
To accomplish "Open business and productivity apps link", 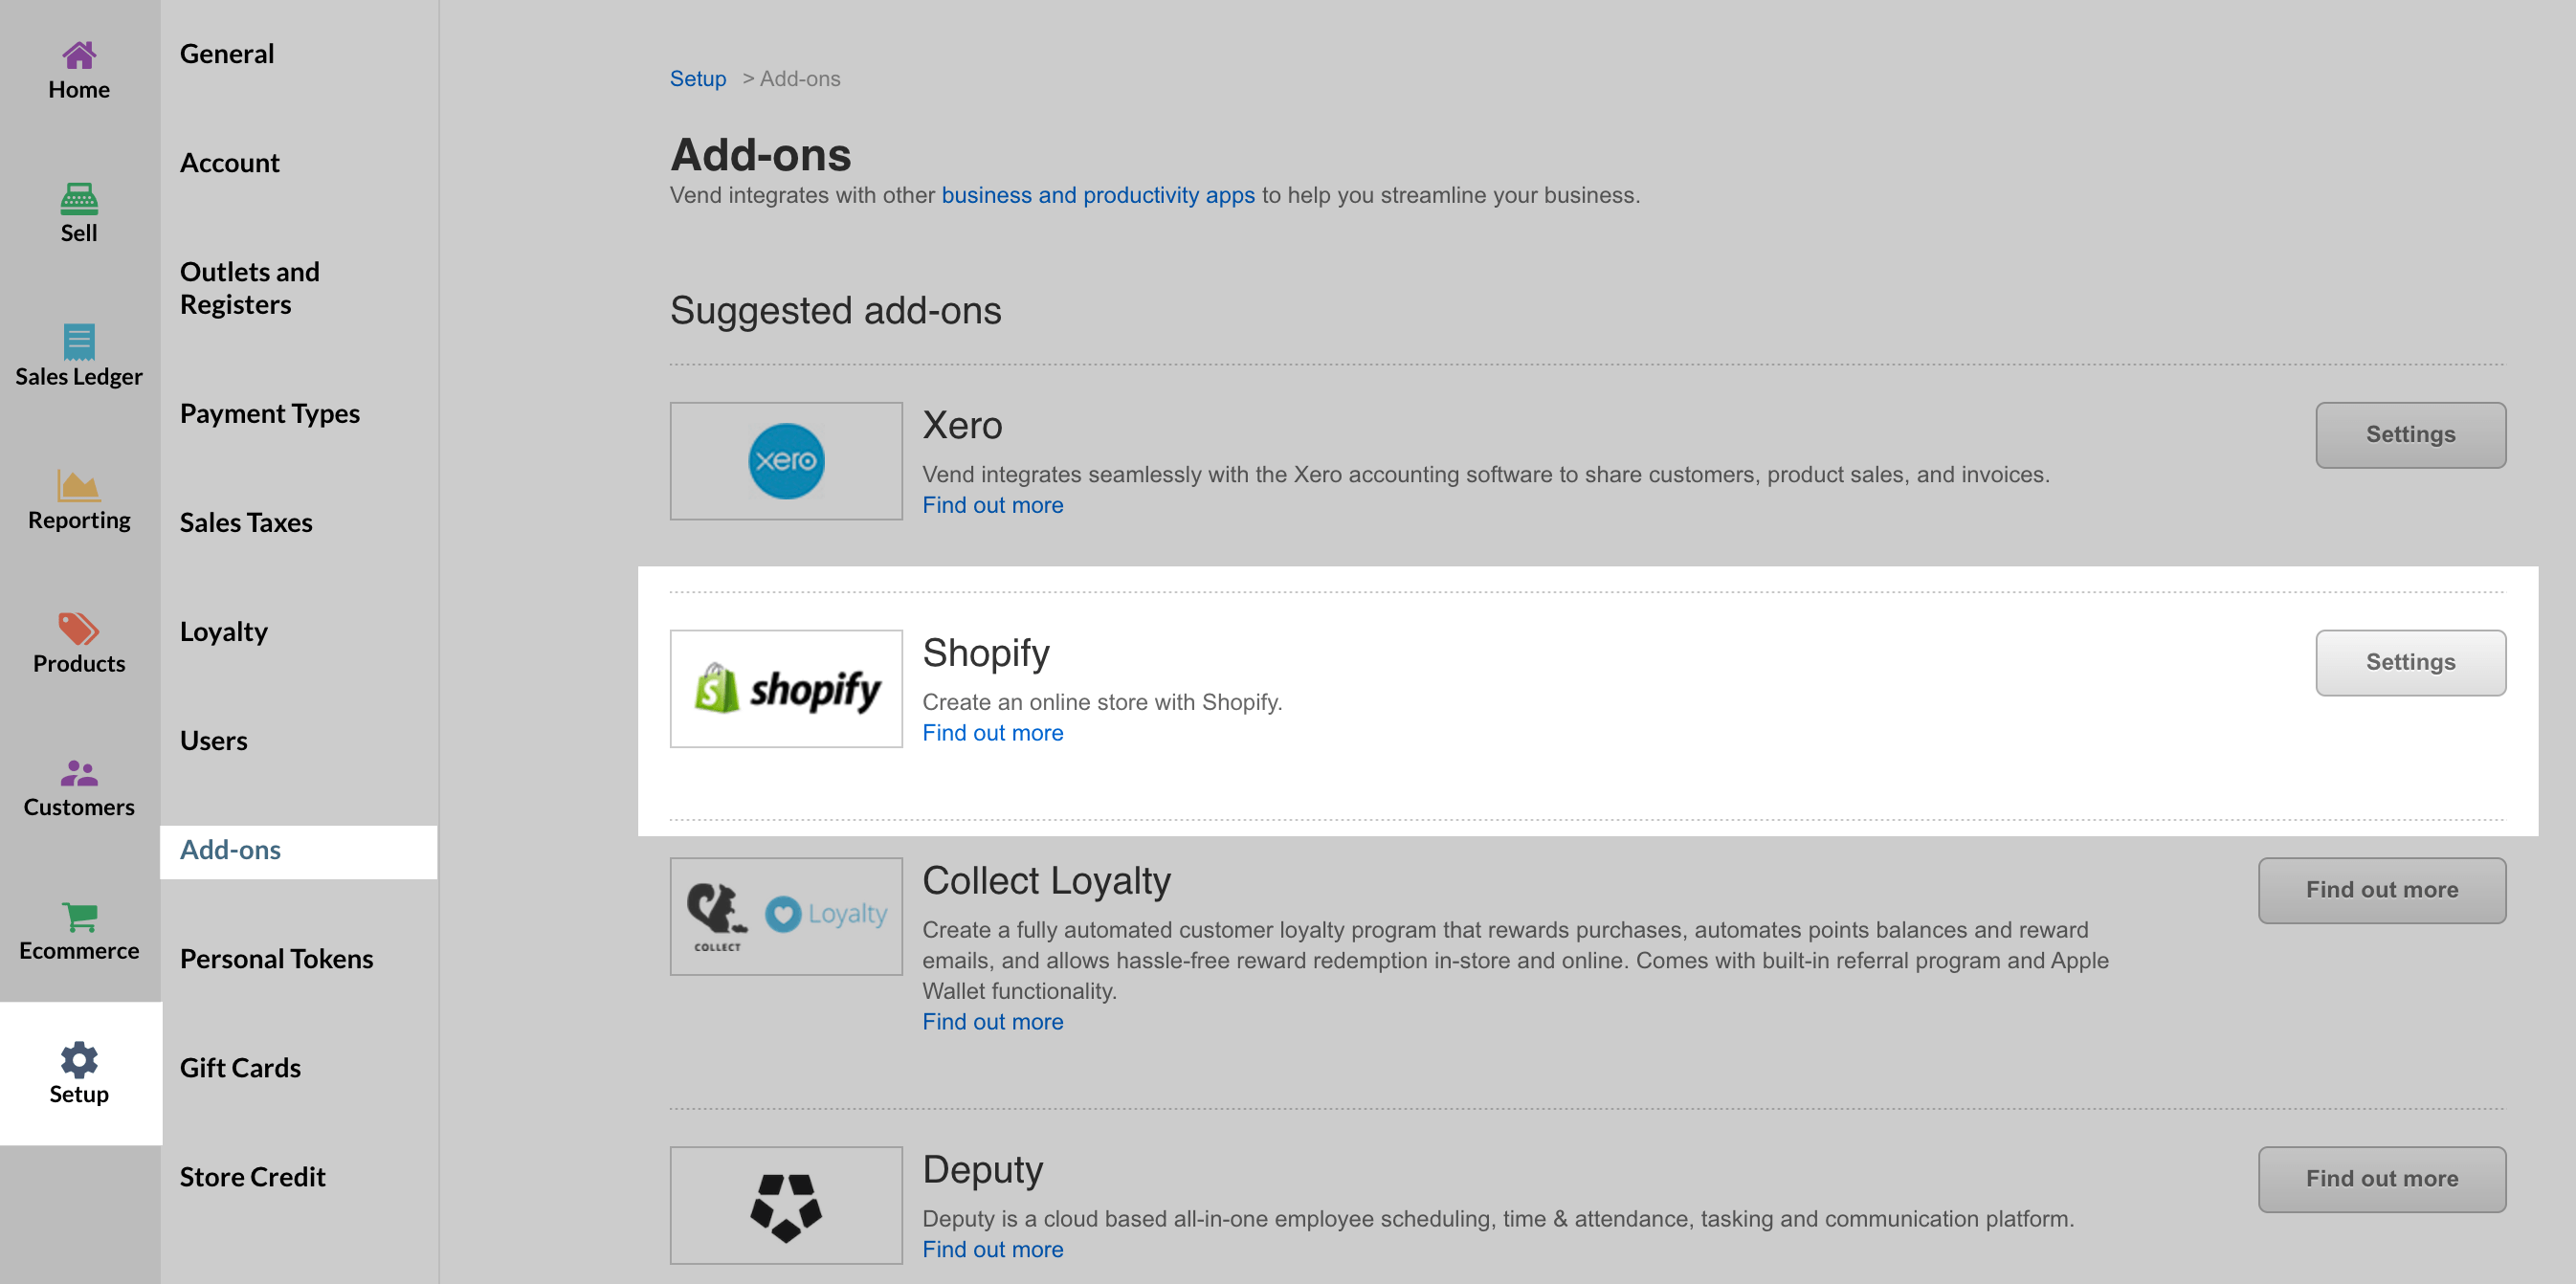I will pyautogui.click(x=1098, y=195).
